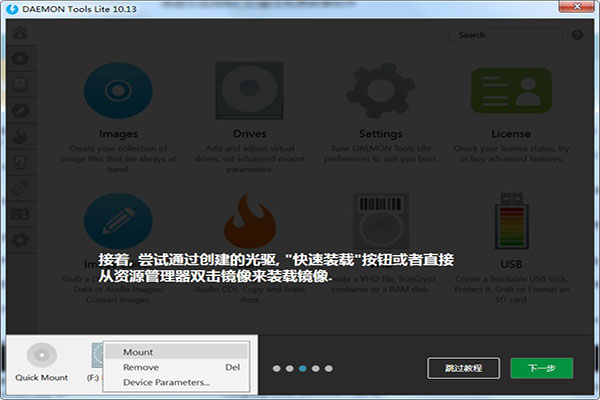Click the pencil image editor tile
Viewport: 600px width, 400px height.
click(118, 220)
